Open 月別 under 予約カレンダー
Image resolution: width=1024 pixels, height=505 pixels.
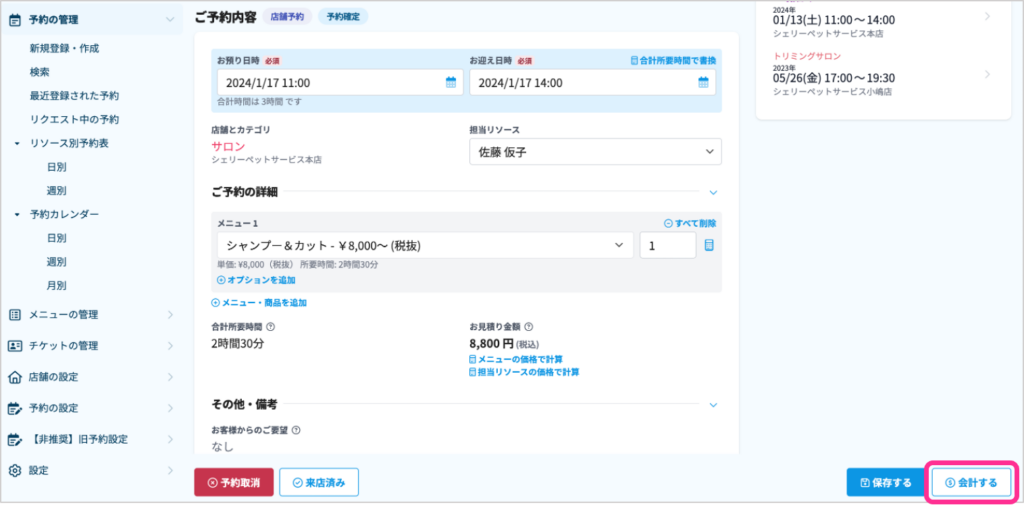56,285
